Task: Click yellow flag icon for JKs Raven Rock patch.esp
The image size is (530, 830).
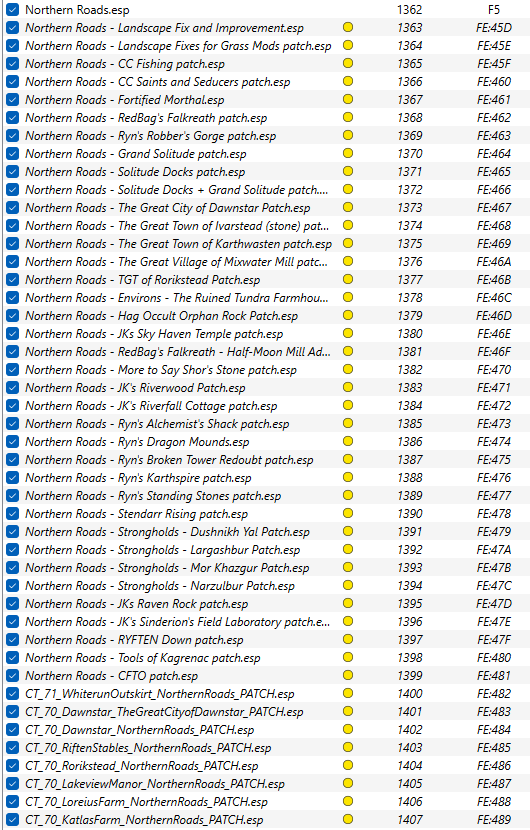Action: tap(348, 603)
